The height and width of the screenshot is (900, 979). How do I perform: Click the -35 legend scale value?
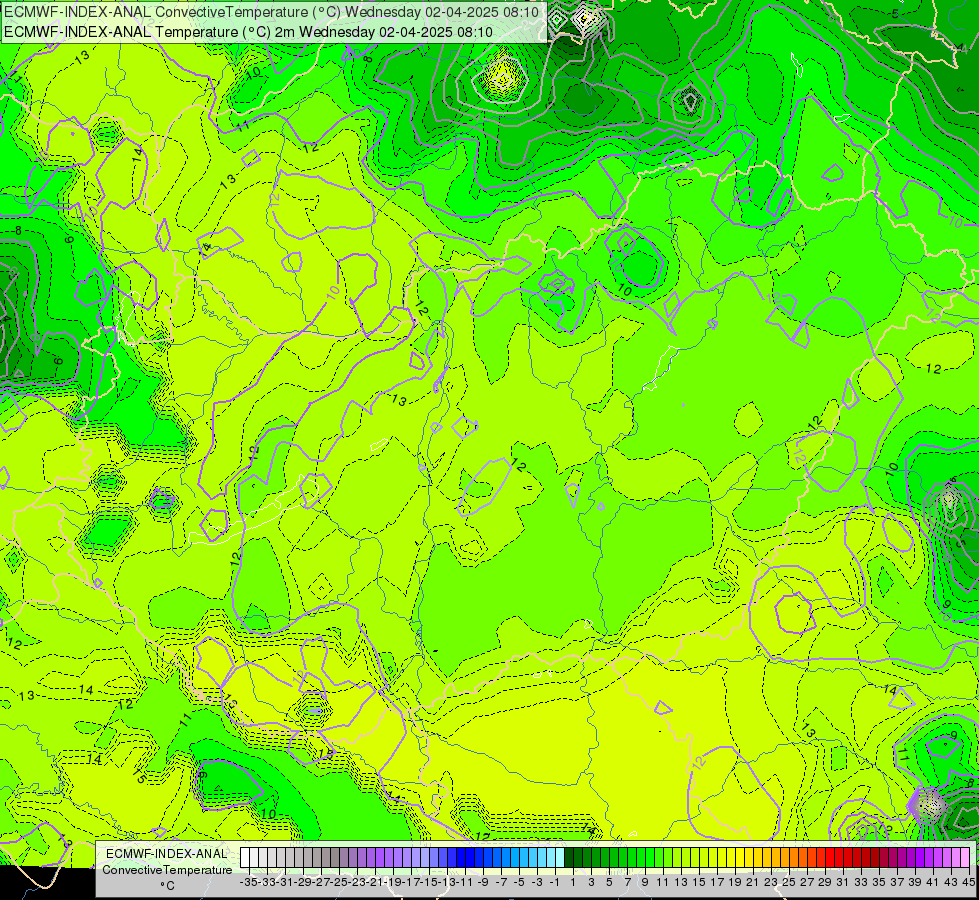[248, 882]
